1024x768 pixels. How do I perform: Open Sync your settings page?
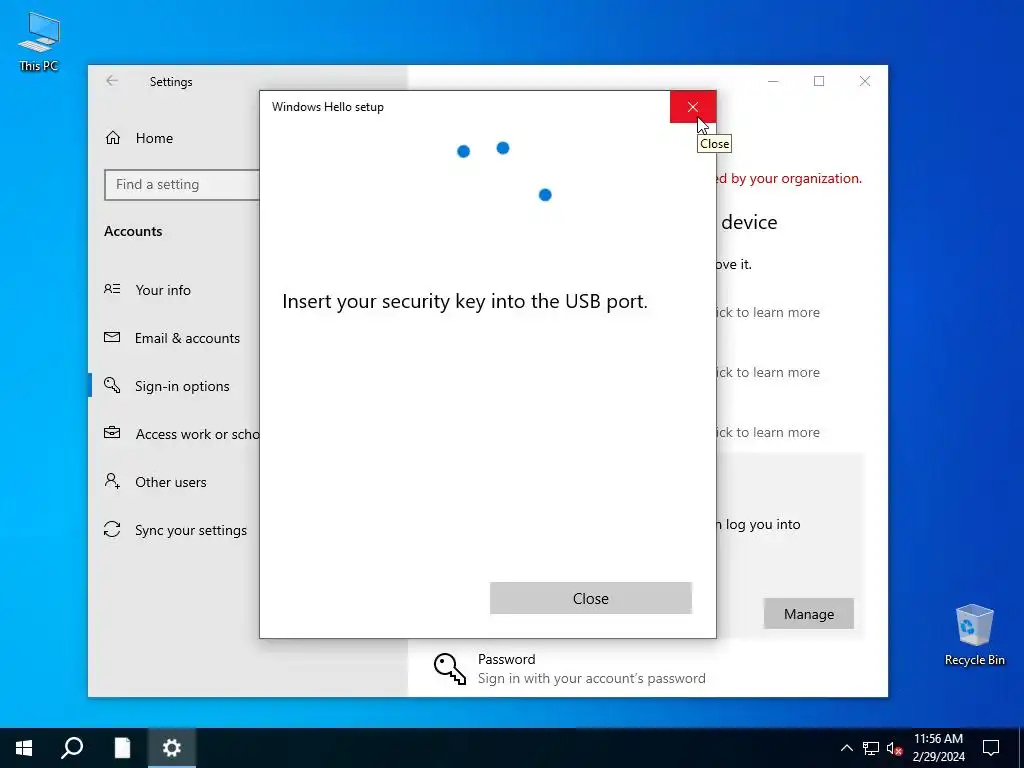click(191, 530)
